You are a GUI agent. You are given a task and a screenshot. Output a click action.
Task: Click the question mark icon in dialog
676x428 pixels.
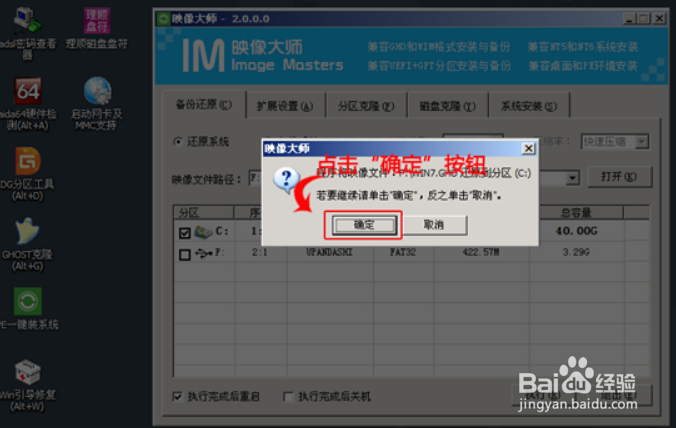[x=286, y=179]
